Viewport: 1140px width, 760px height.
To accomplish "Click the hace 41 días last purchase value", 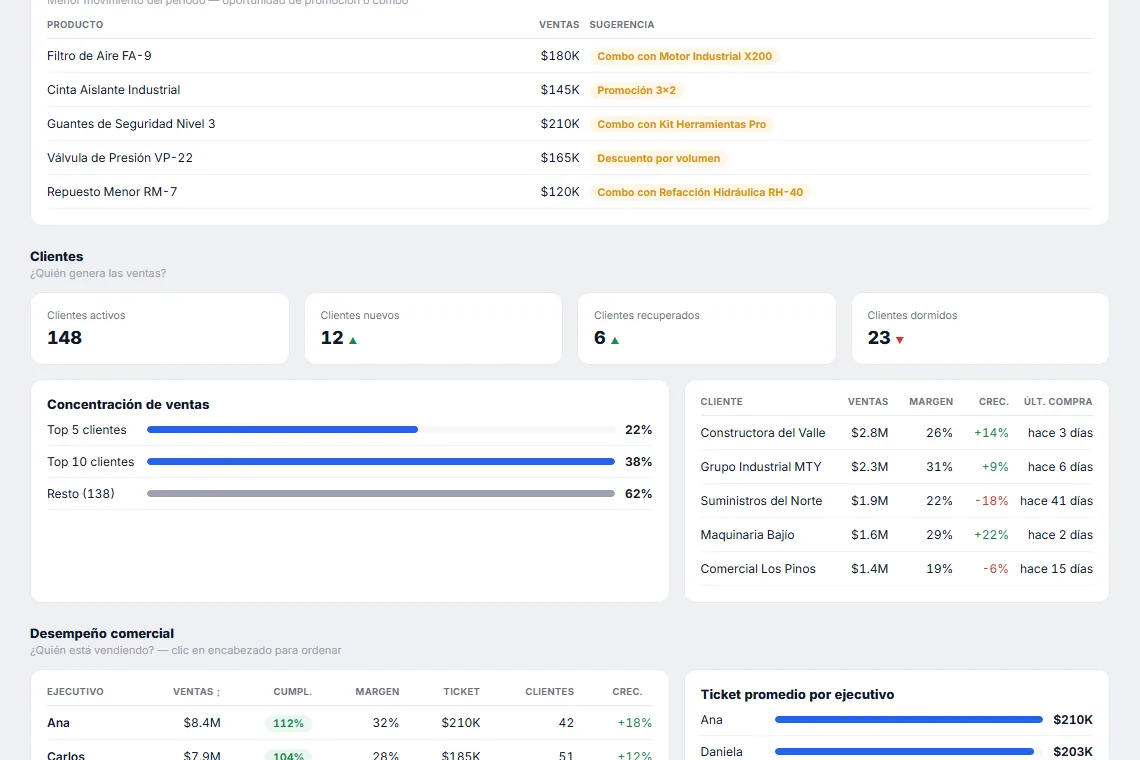I will coord(1056,501).
